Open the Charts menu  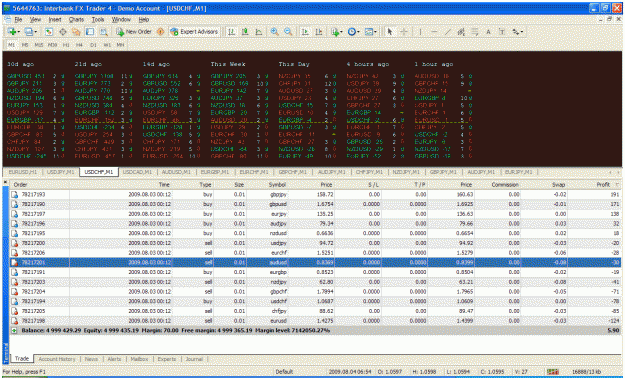(76, 20)
